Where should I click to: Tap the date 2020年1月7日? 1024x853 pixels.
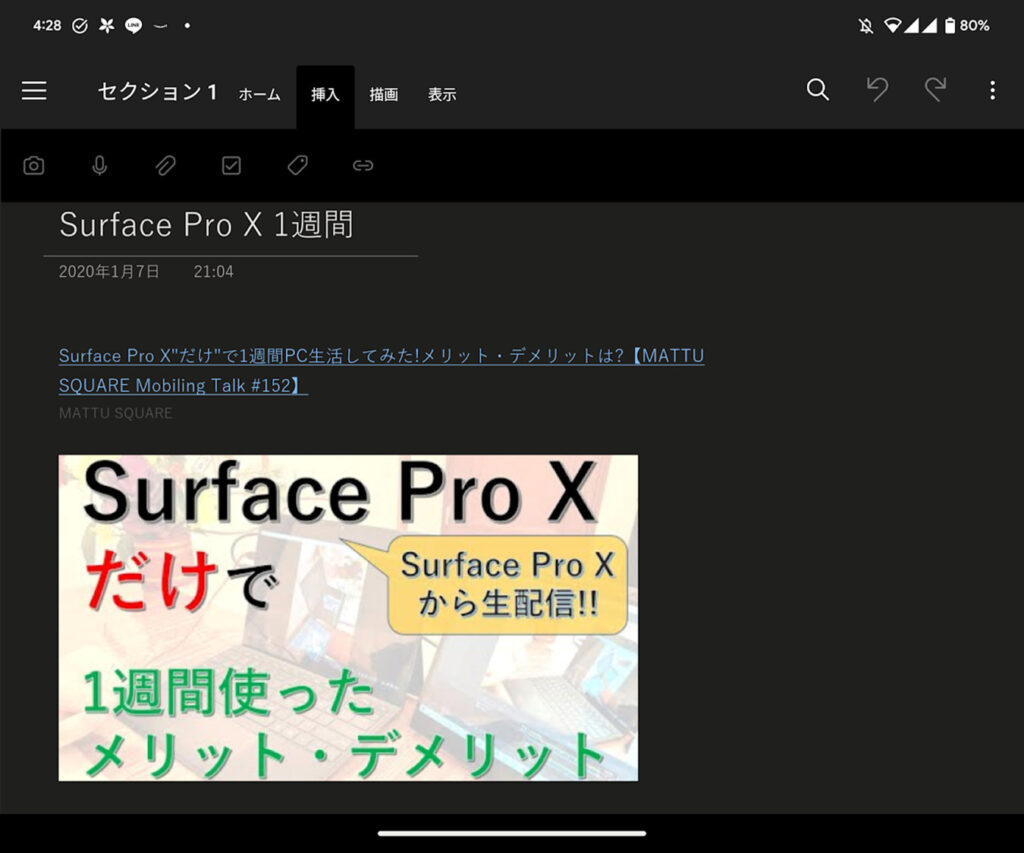[x=109, y=272]
